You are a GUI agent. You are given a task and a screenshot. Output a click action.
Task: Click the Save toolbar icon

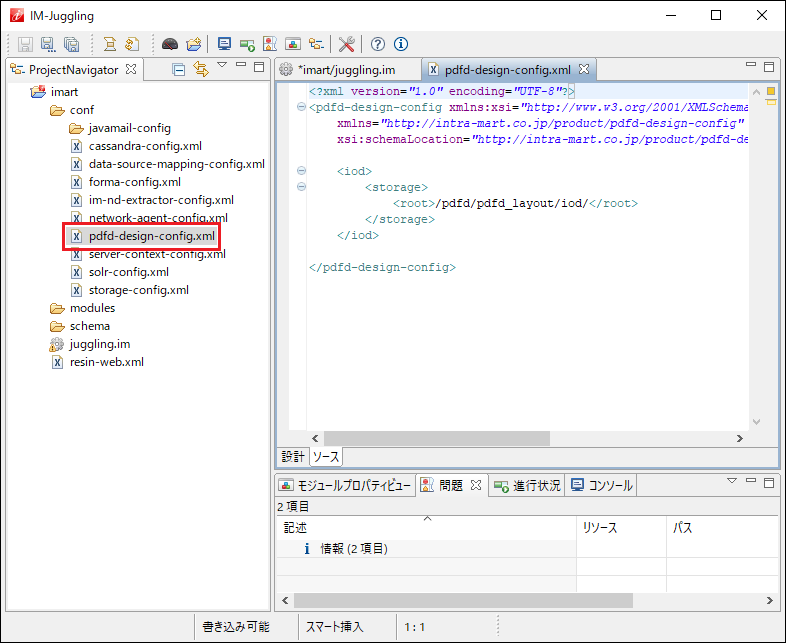[x=24, y=44]
